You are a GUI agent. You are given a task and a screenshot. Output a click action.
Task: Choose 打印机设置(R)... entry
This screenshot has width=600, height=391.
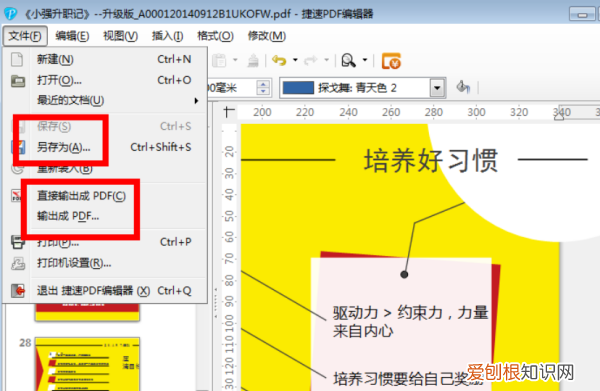pyautogui.click(x=105, y=263)
